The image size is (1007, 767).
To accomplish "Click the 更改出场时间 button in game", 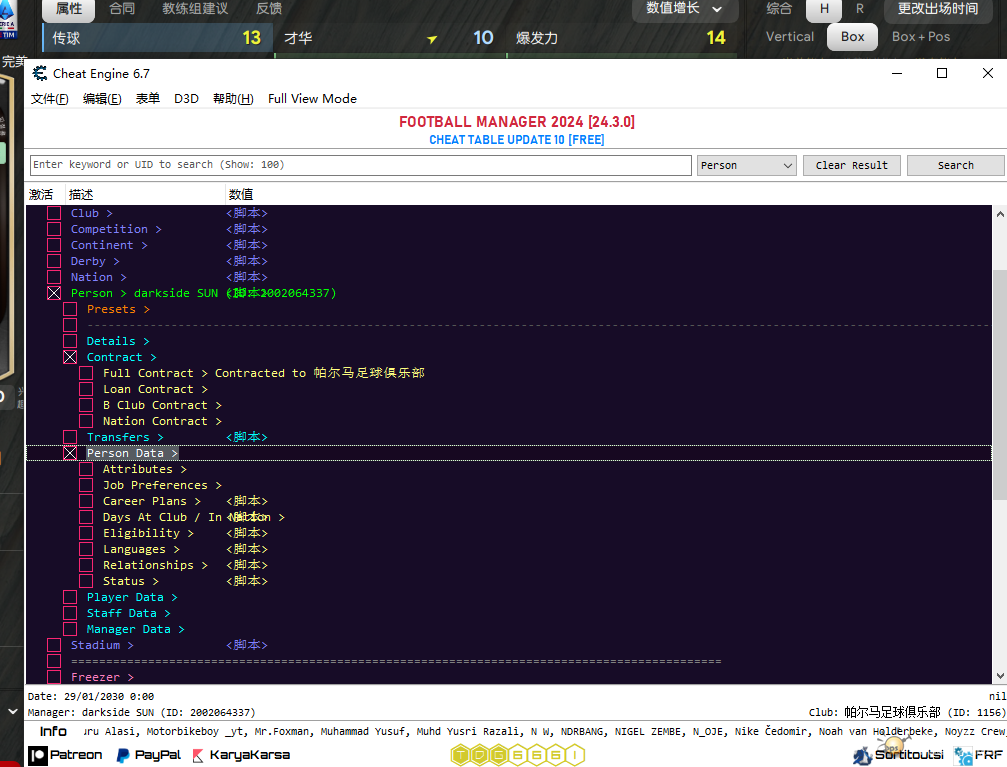I will click(938, 9).
